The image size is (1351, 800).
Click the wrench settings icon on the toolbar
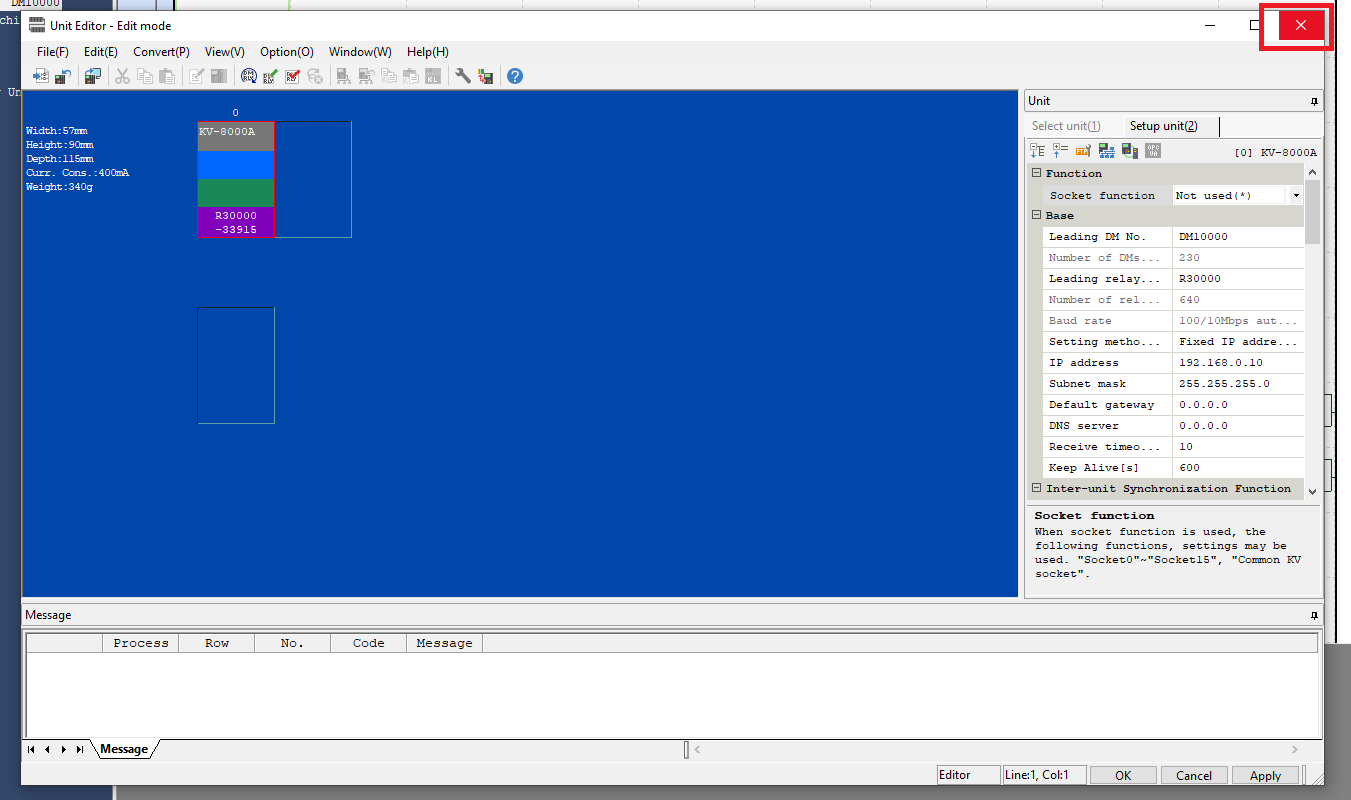coord(462,76)
